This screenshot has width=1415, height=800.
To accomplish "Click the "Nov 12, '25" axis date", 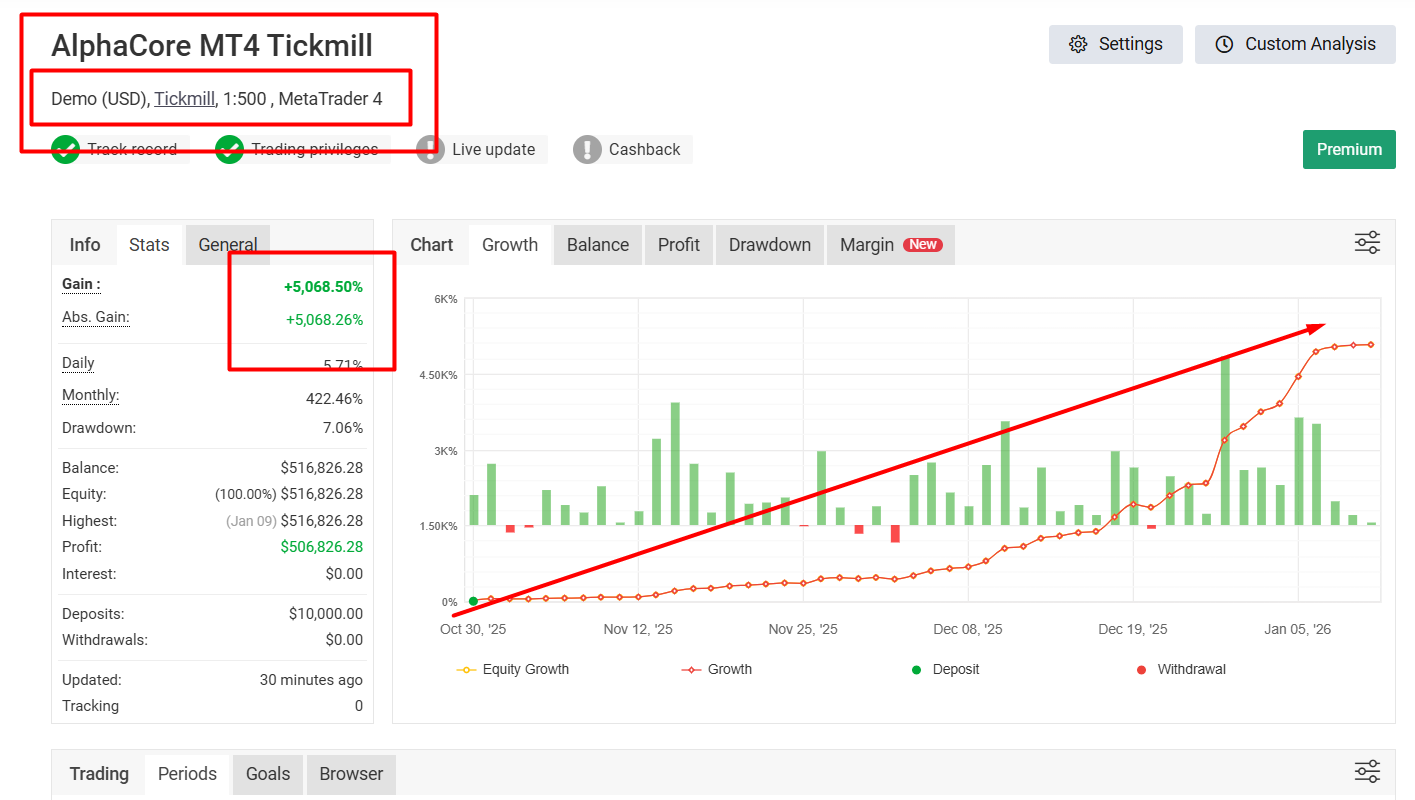I will pos(638,630).
